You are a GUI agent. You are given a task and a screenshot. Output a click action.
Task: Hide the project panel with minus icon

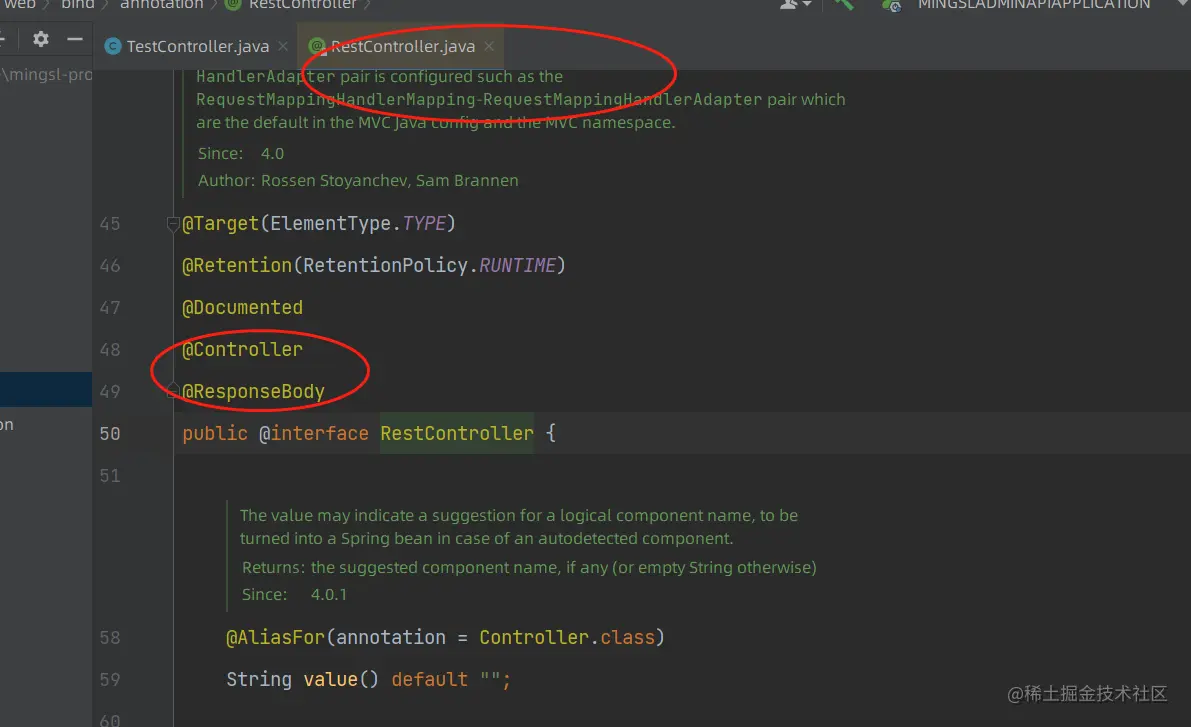tap(74, 39)
